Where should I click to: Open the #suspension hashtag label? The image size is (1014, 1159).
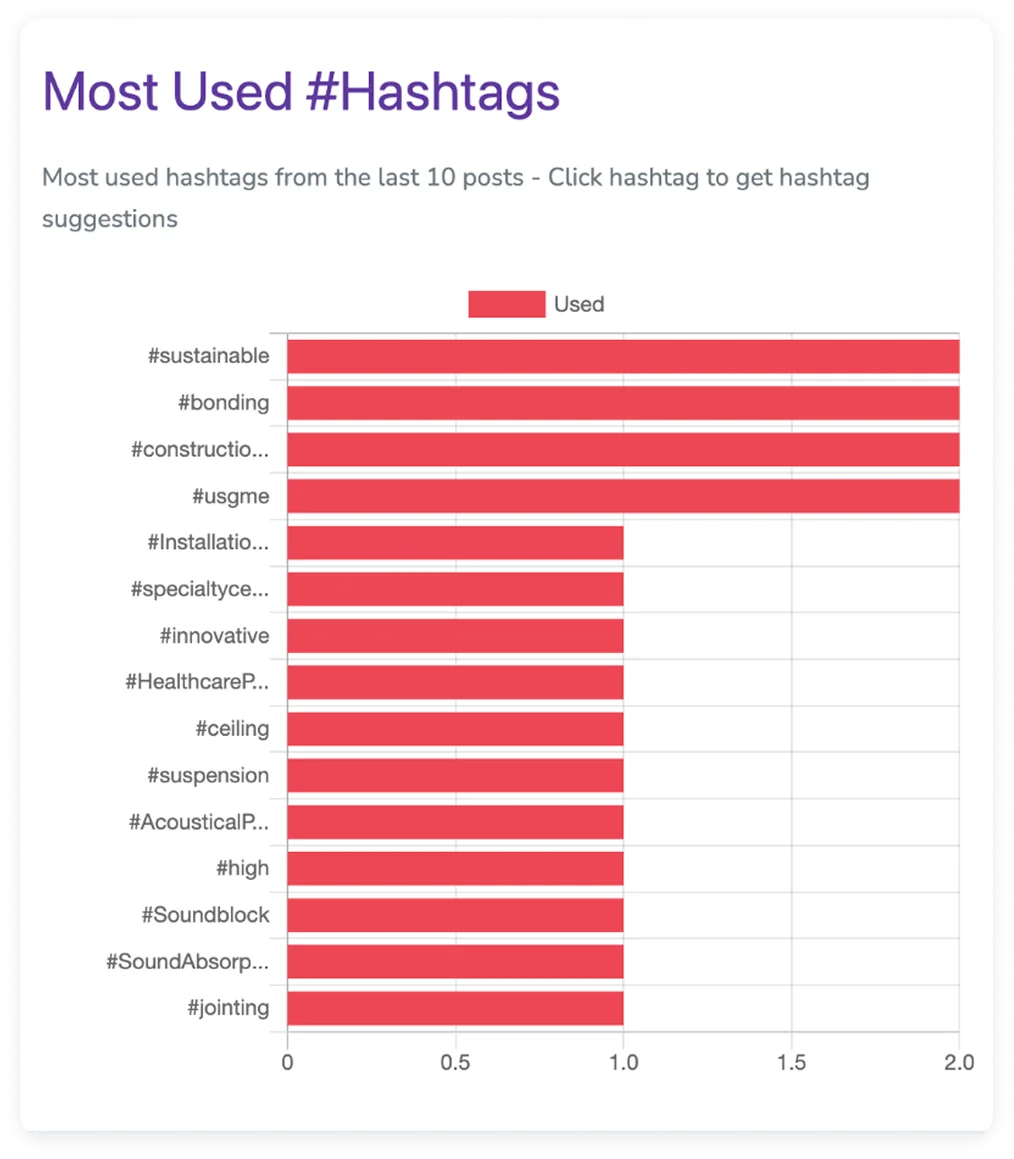point(208,775)
